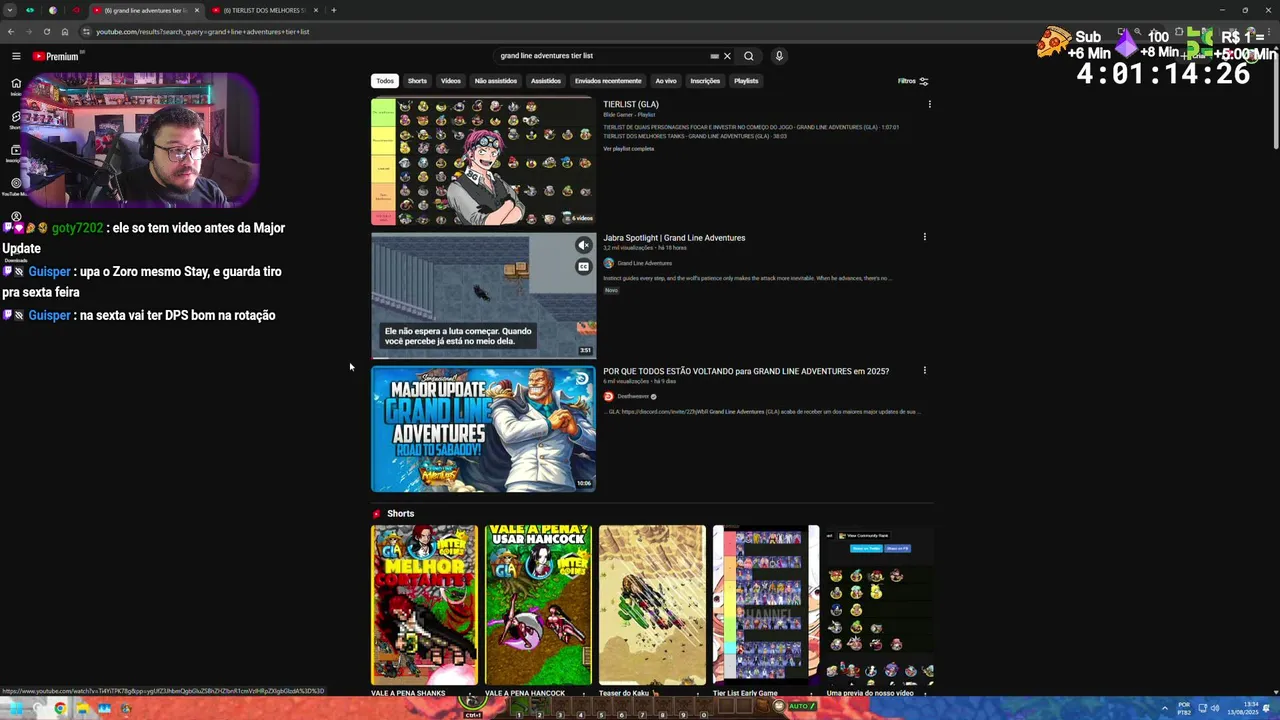Mute the Jabra Spotlight preview video
Viewport: 1280px width, 720px height.
583,245
